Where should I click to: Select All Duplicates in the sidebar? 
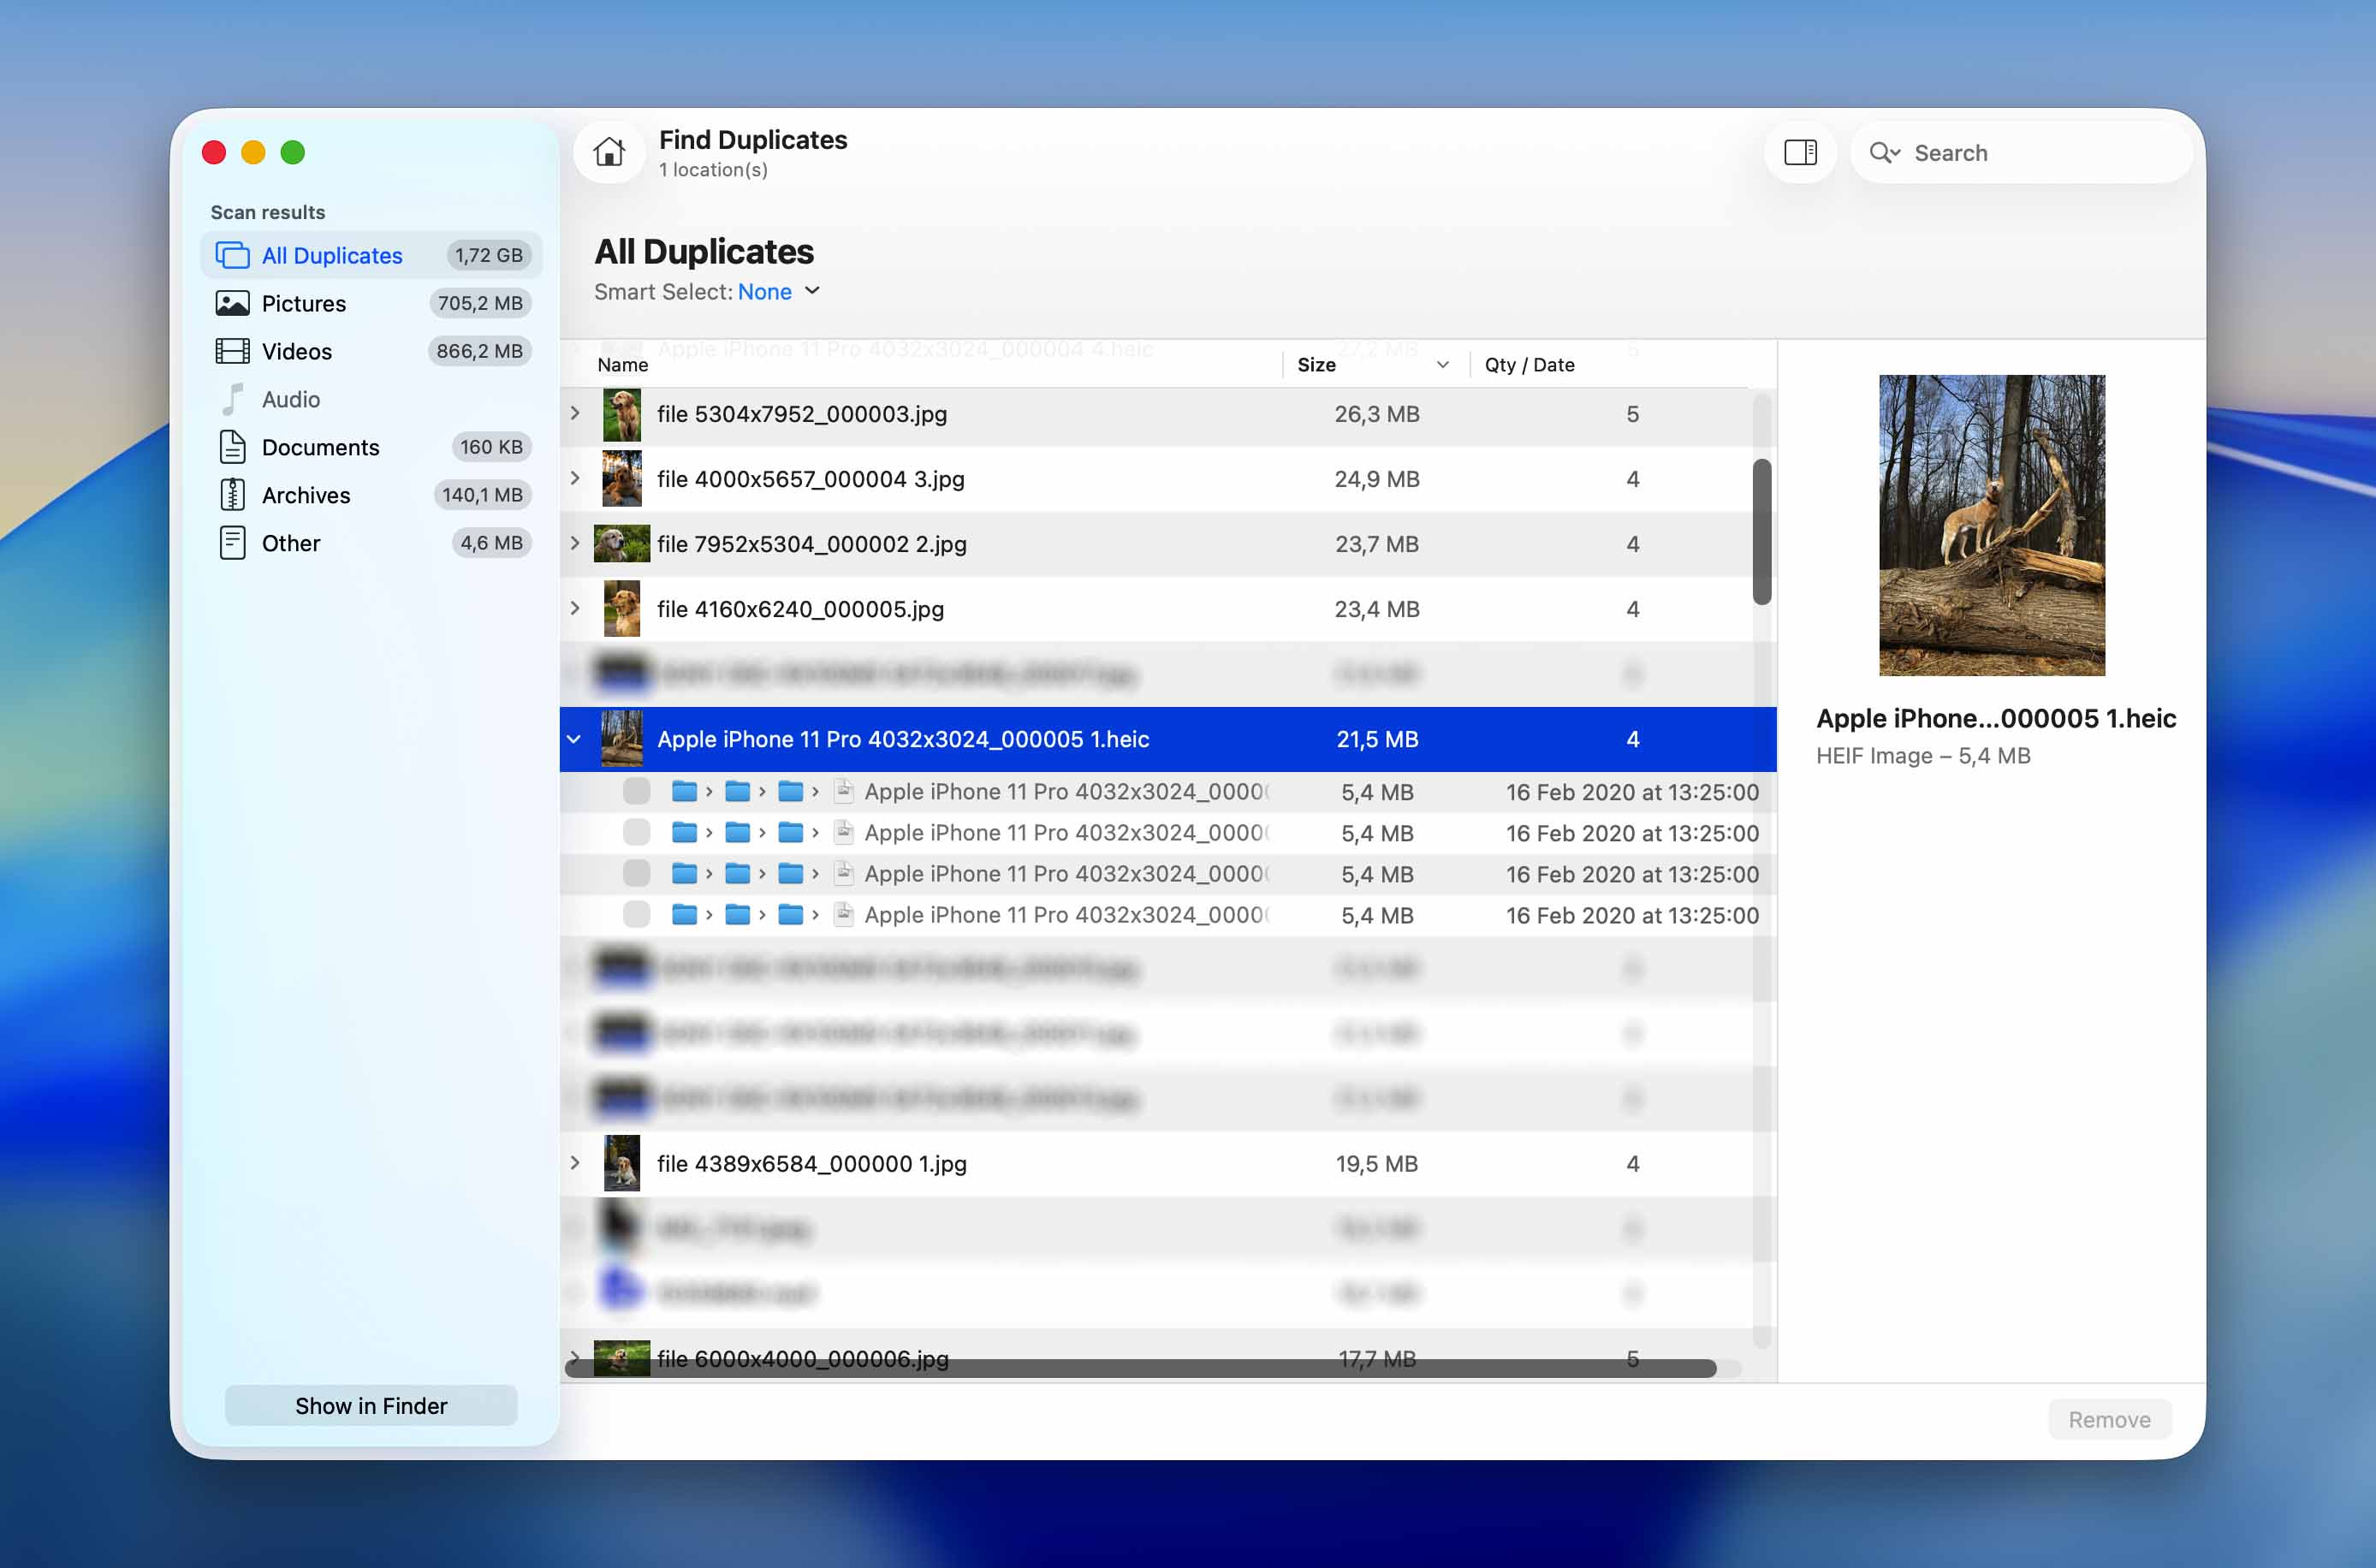pos(371,255)
